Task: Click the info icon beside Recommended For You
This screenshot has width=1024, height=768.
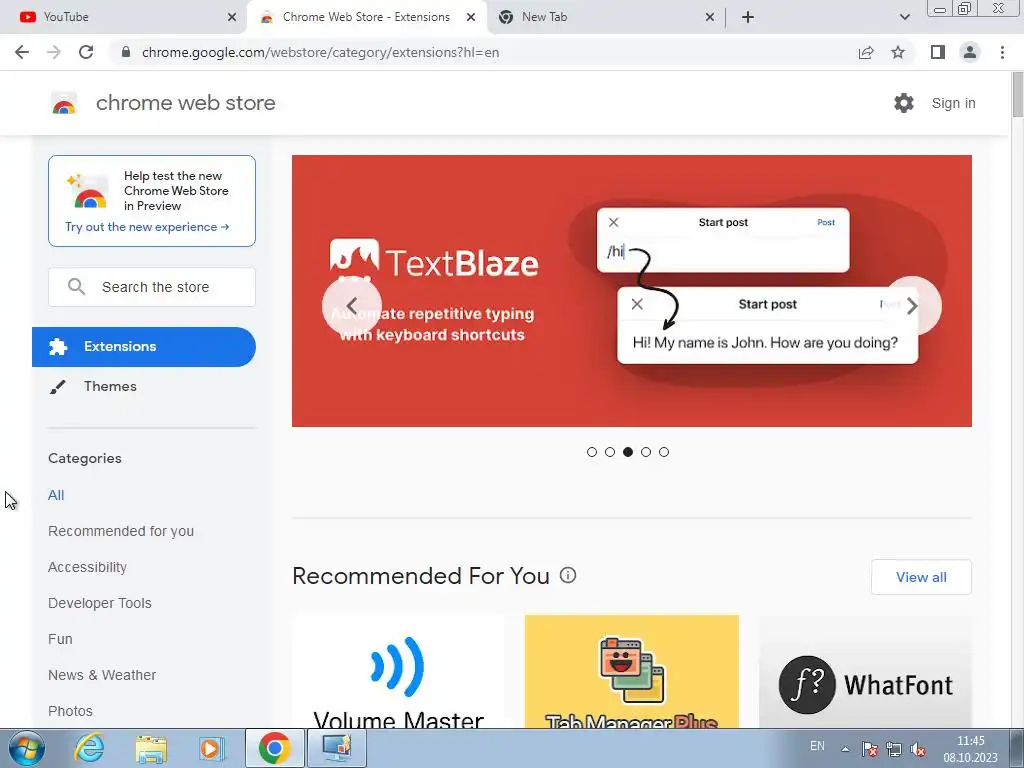Action: click(568, 575)
